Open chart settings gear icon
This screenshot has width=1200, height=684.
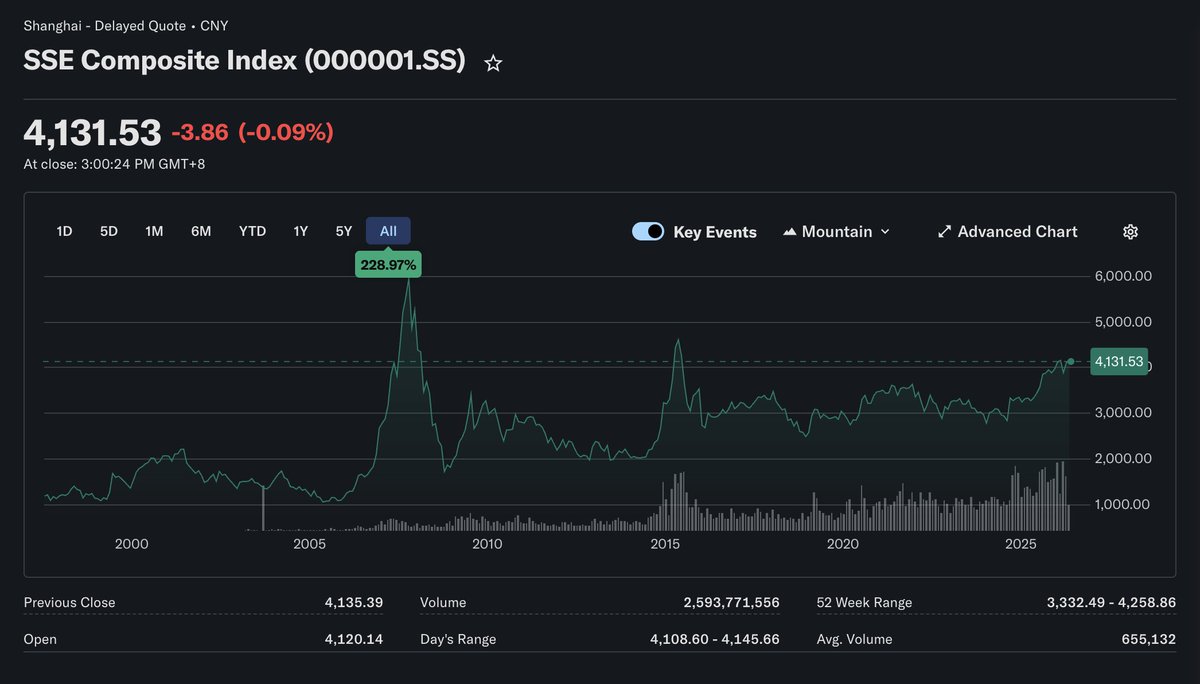1130,232
